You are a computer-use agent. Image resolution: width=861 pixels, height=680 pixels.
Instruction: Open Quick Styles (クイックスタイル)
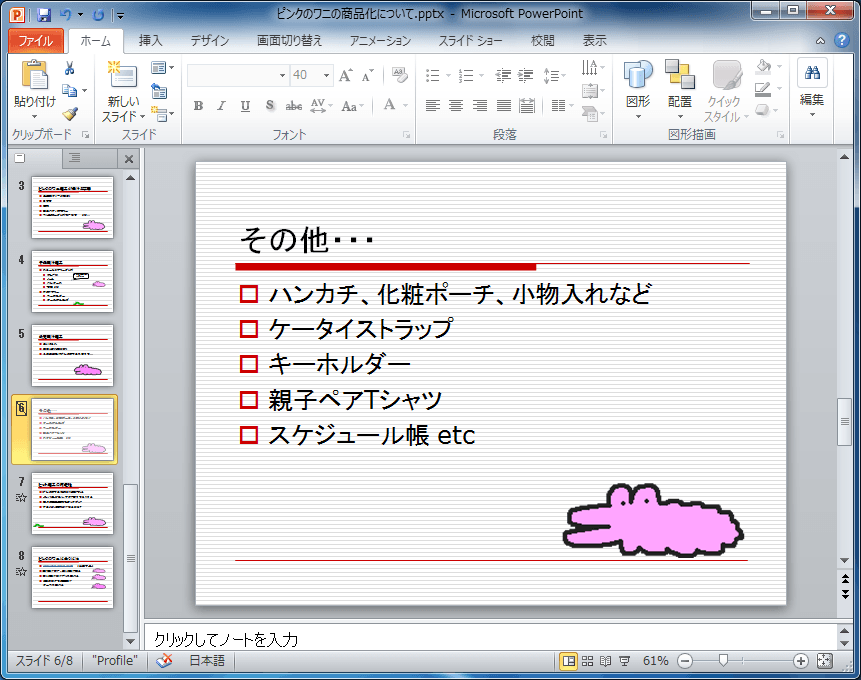[x=726, y=91]
